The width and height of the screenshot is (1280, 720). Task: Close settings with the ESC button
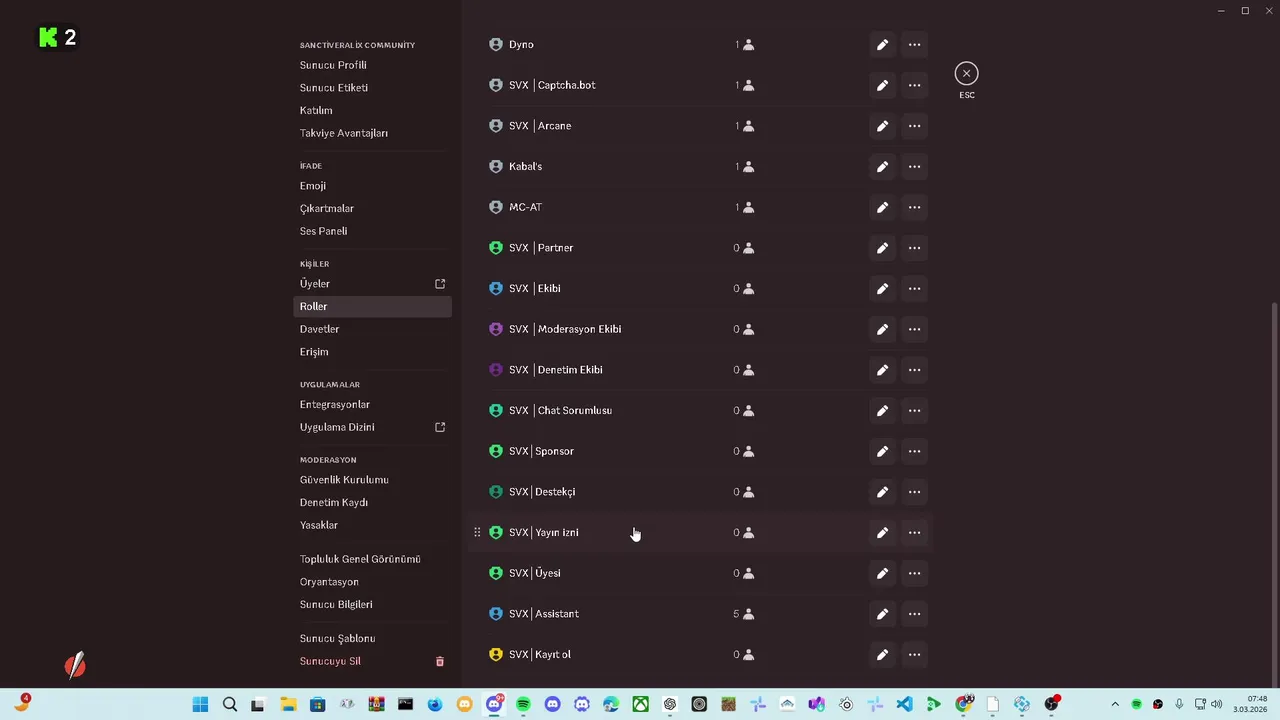(966, 74)
